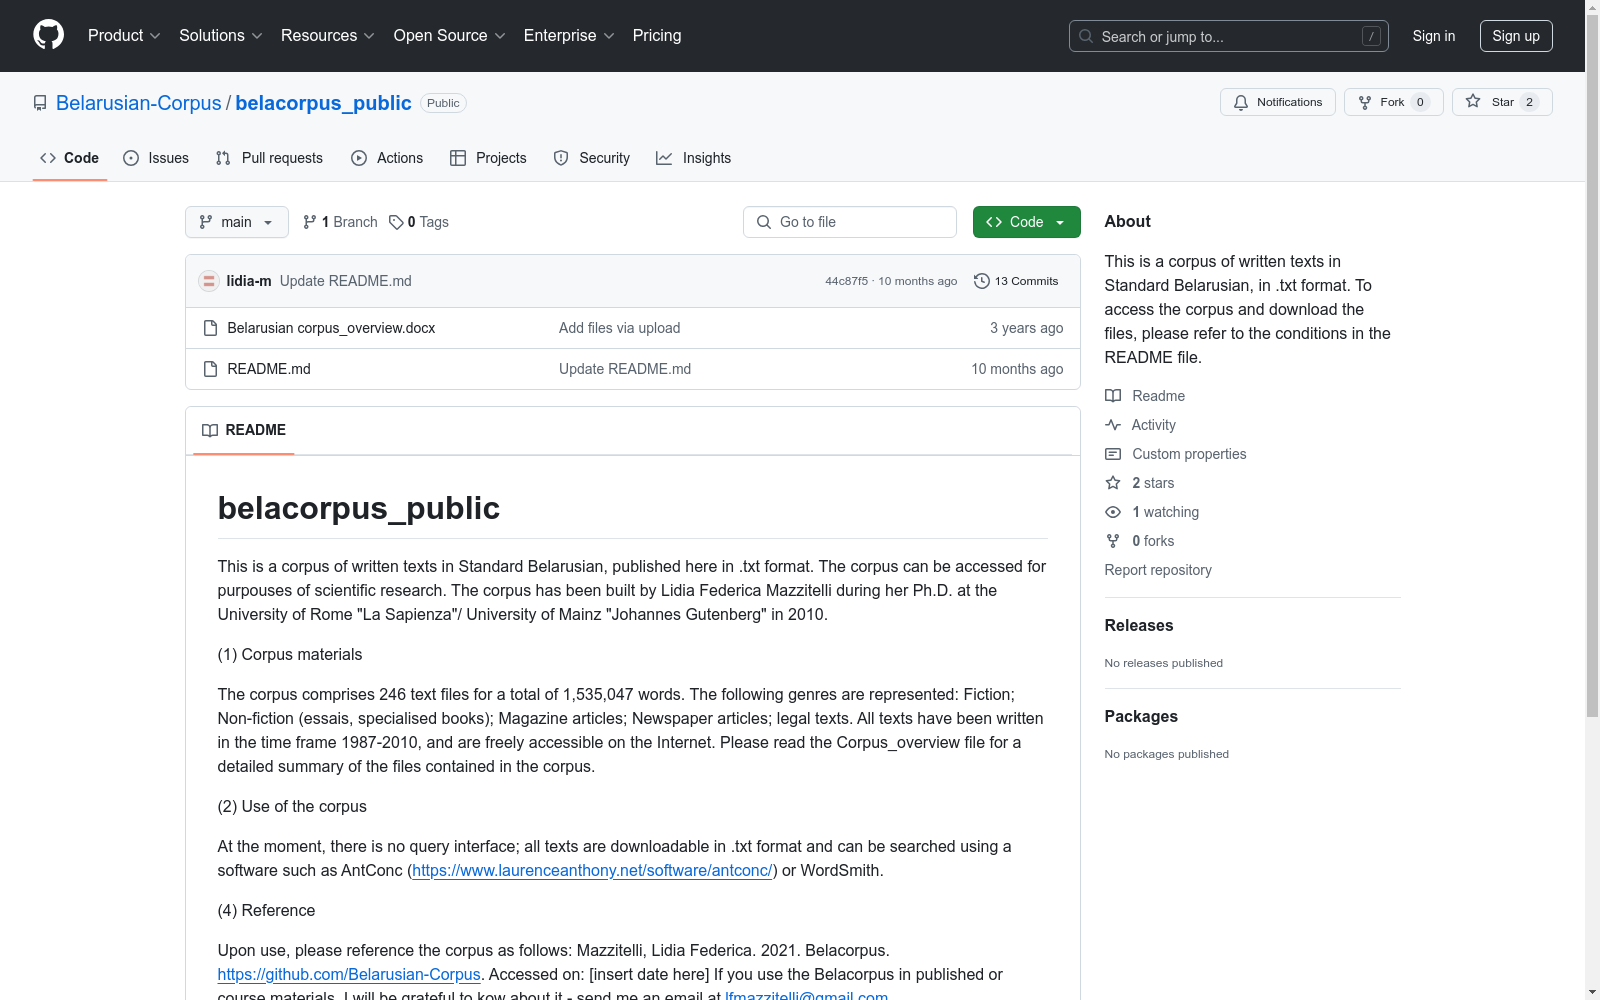View the 13 Commits history

point(1016,281)
